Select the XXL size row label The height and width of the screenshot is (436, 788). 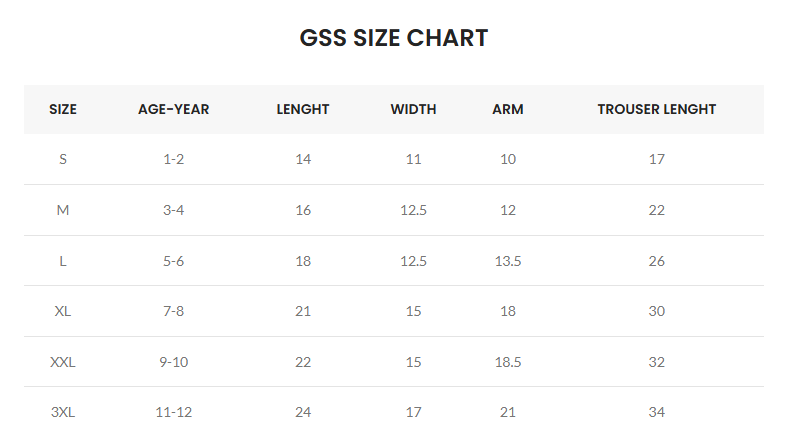(x=63, y=362)
